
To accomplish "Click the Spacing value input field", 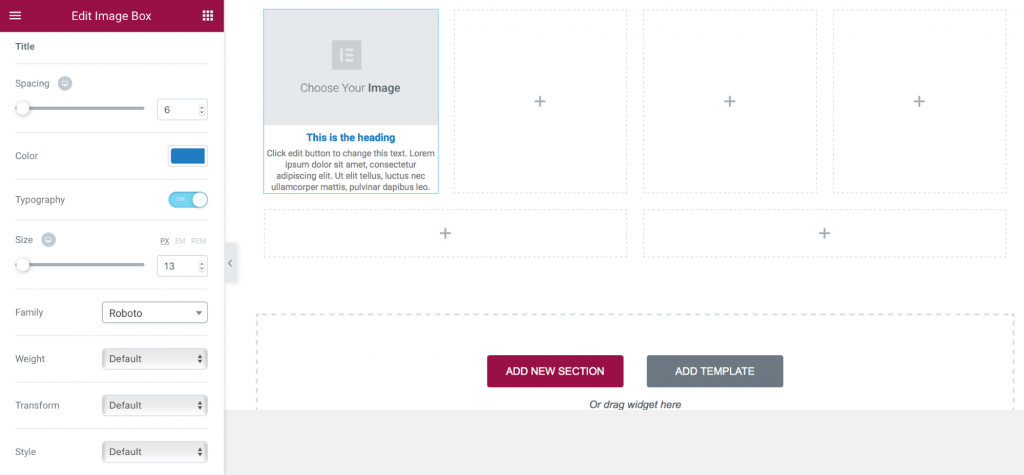I will (176, 109).
